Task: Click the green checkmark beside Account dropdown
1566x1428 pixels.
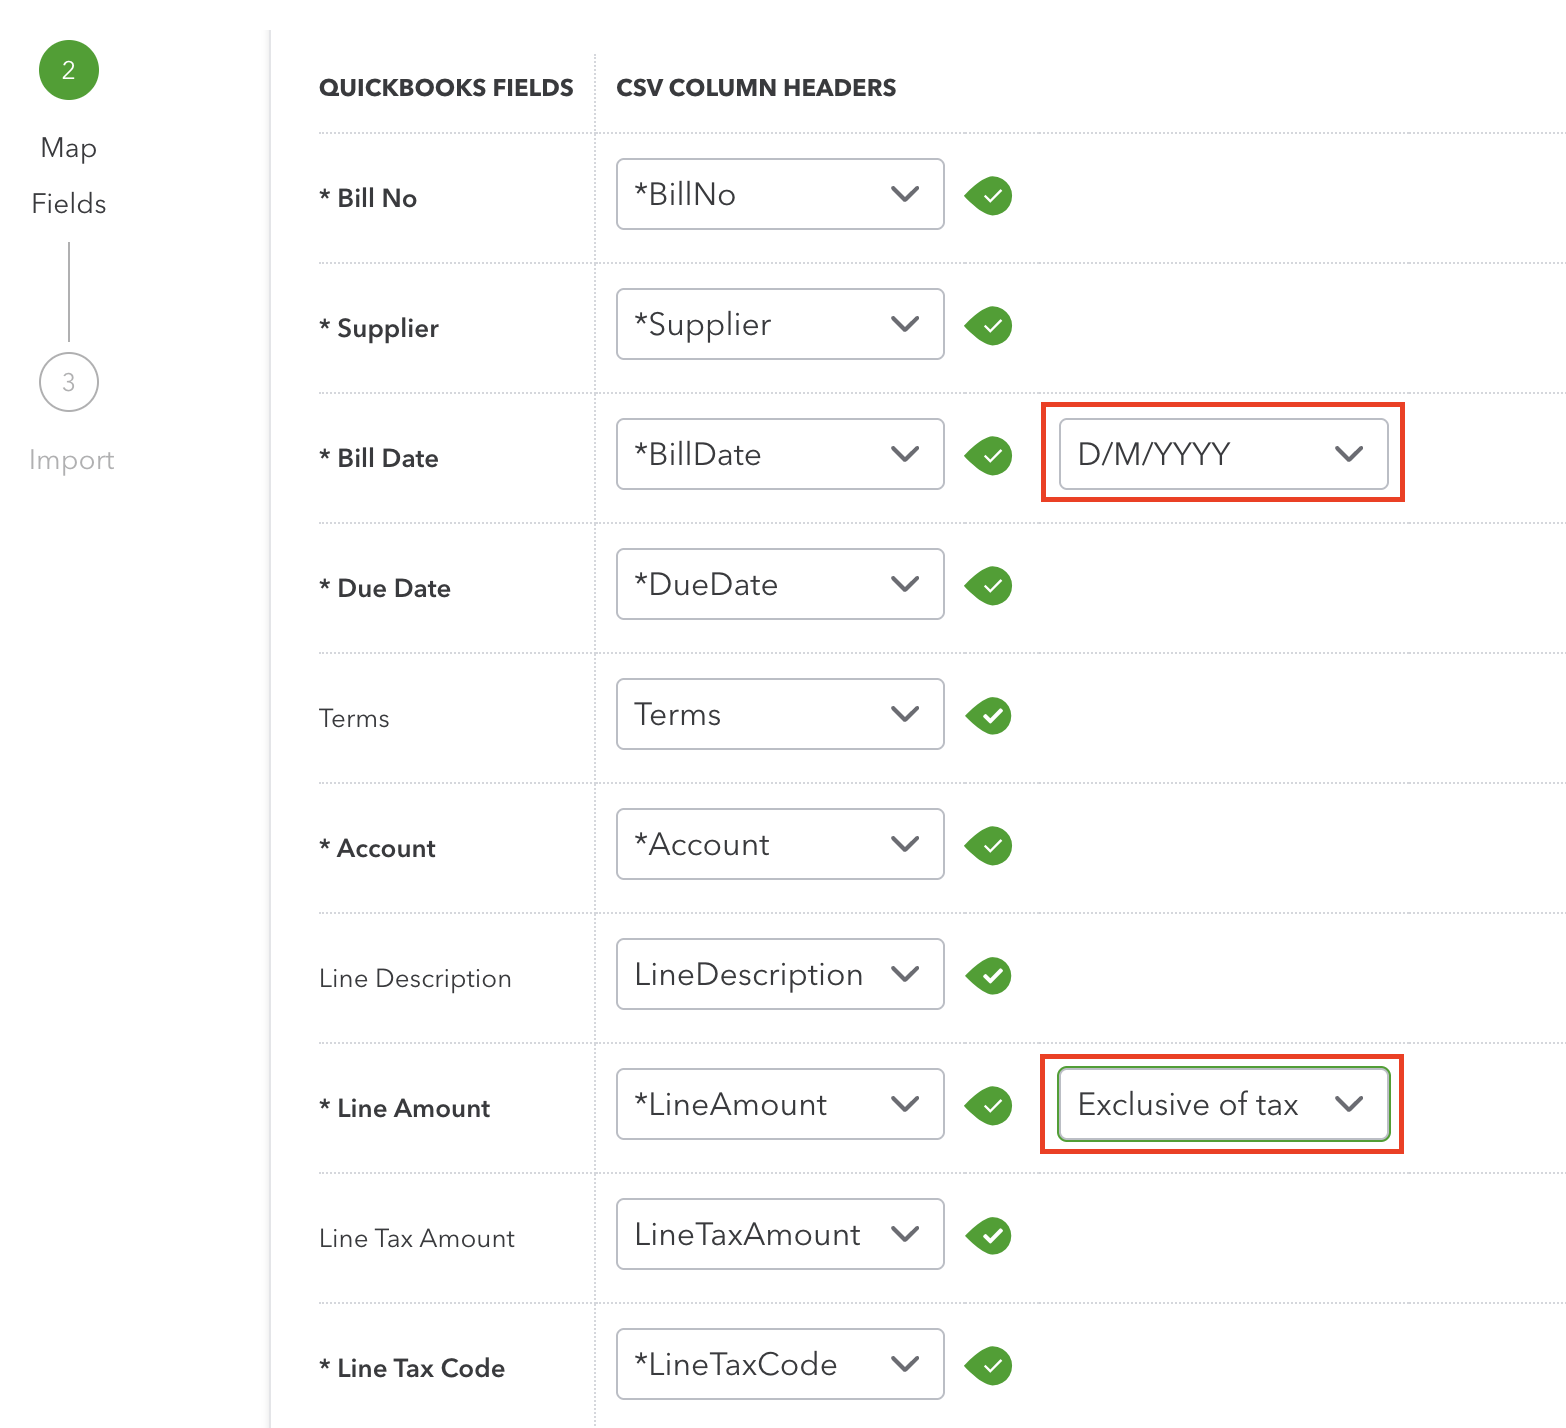Action: pos(989,846)
